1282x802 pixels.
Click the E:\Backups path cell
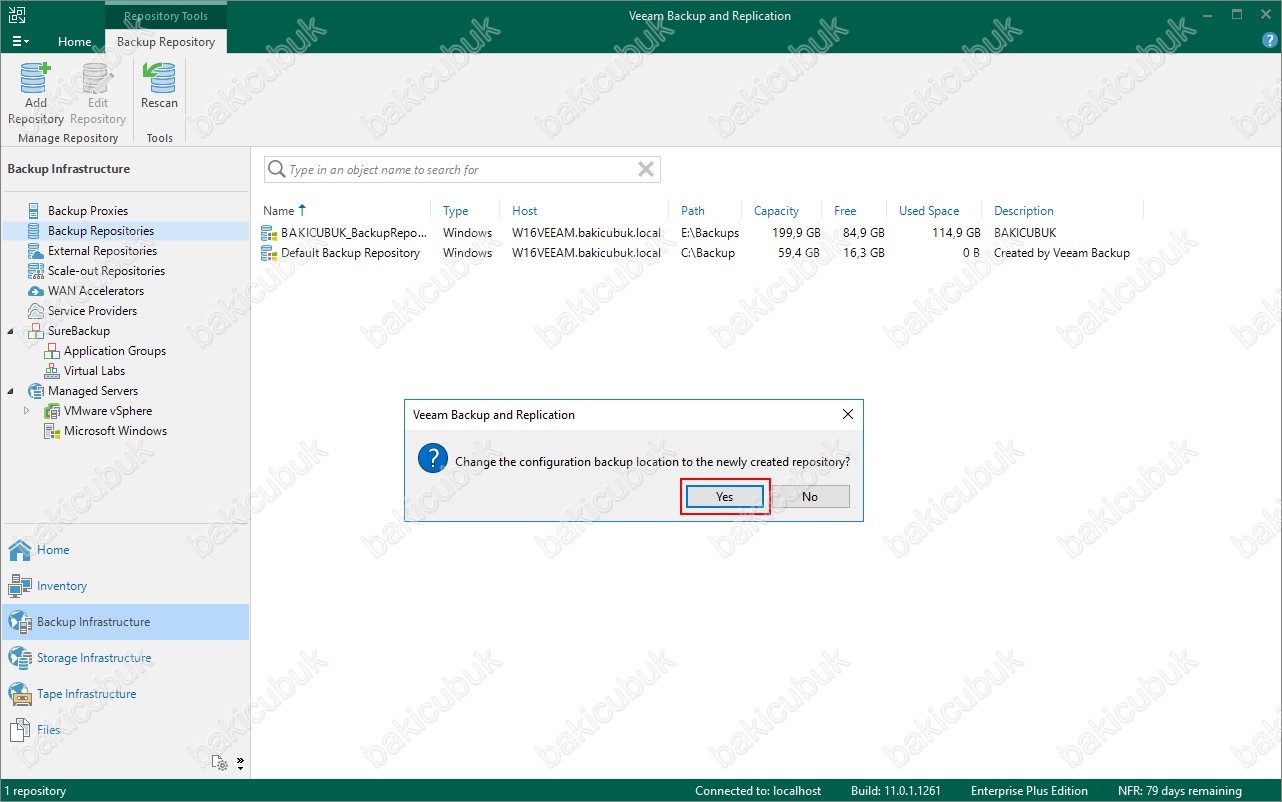pyautogui.click(x=710, y=233)
